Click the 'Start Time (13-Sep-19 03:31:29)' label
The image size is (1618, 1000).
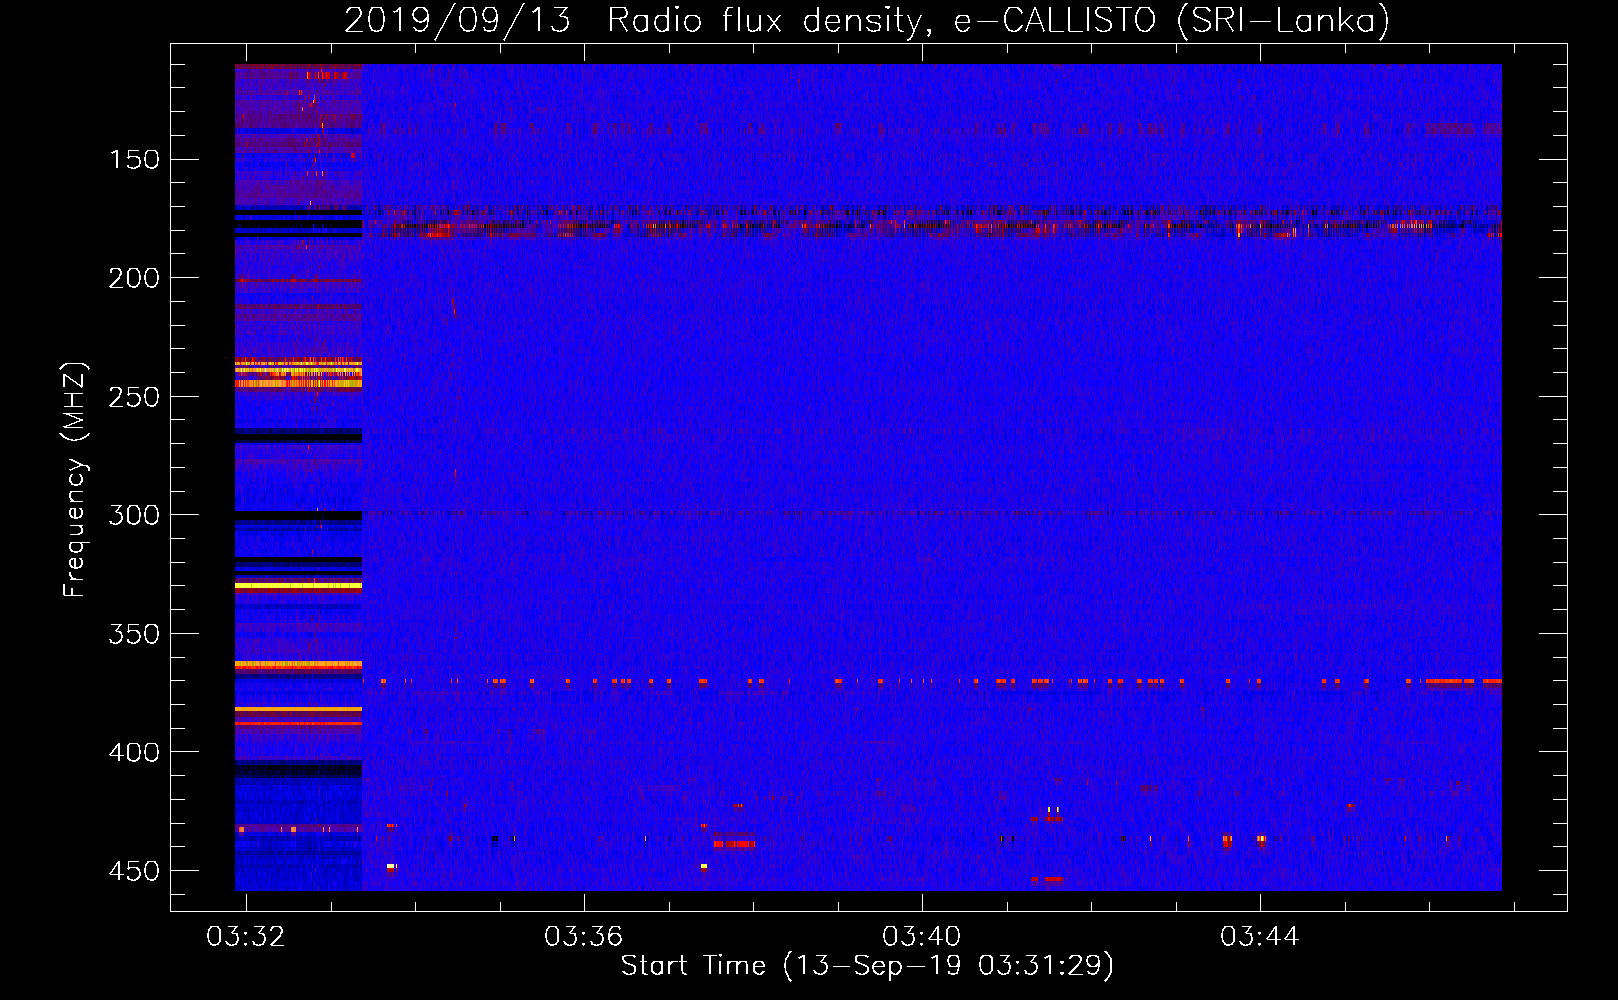click(x=867, y=966)
